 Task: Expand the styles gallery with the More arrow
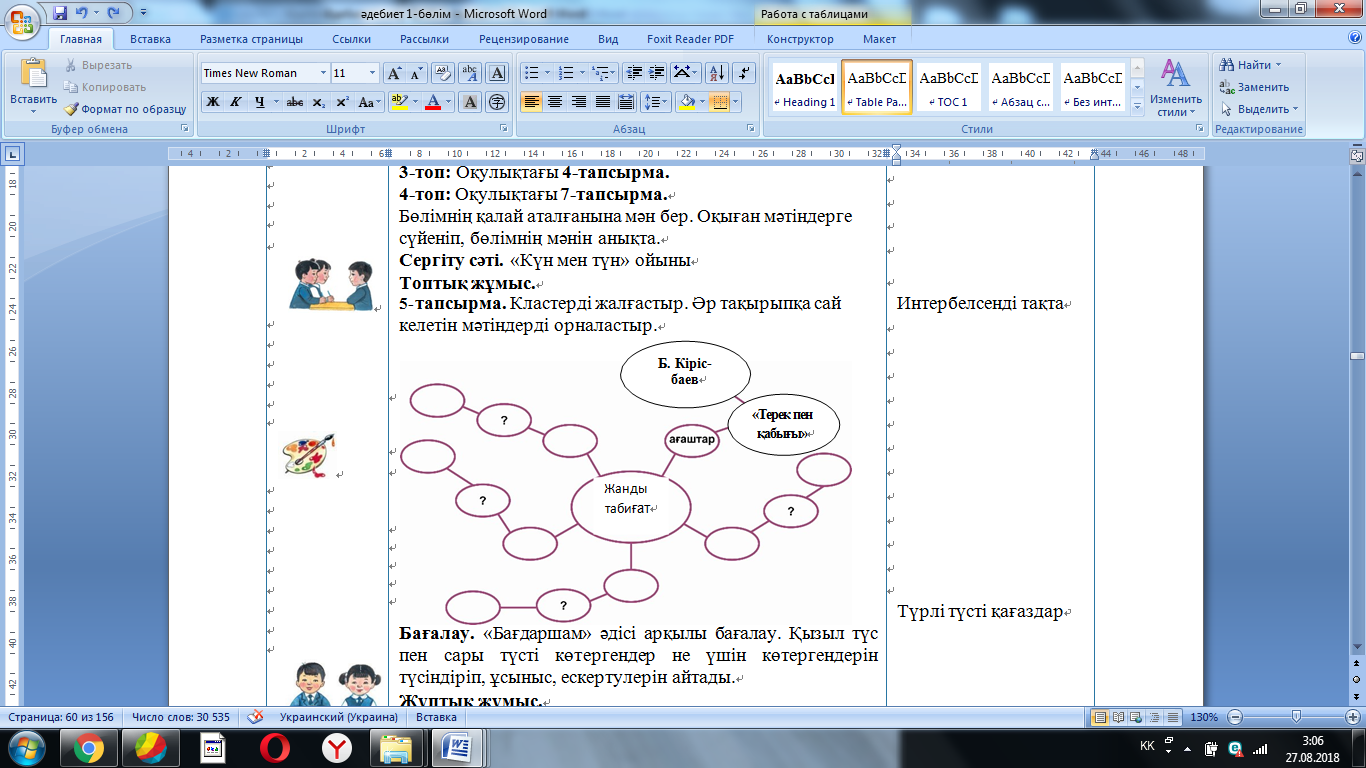(x=1136, y=107)
